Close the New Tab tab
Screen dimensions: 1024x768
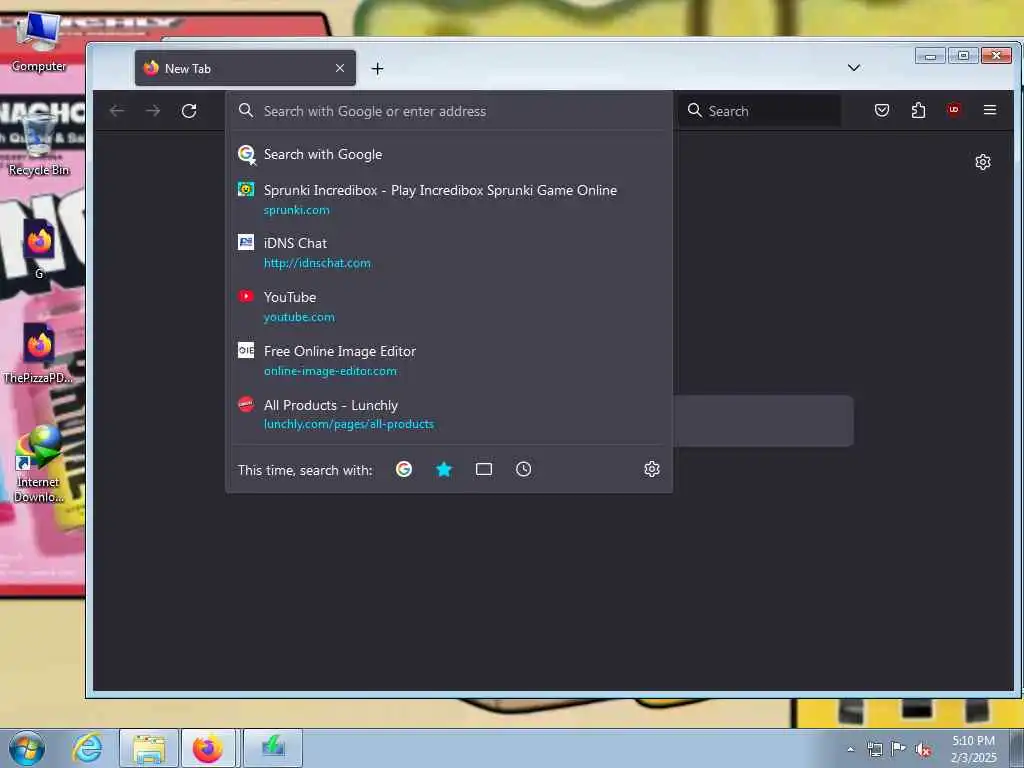[340, 68]
